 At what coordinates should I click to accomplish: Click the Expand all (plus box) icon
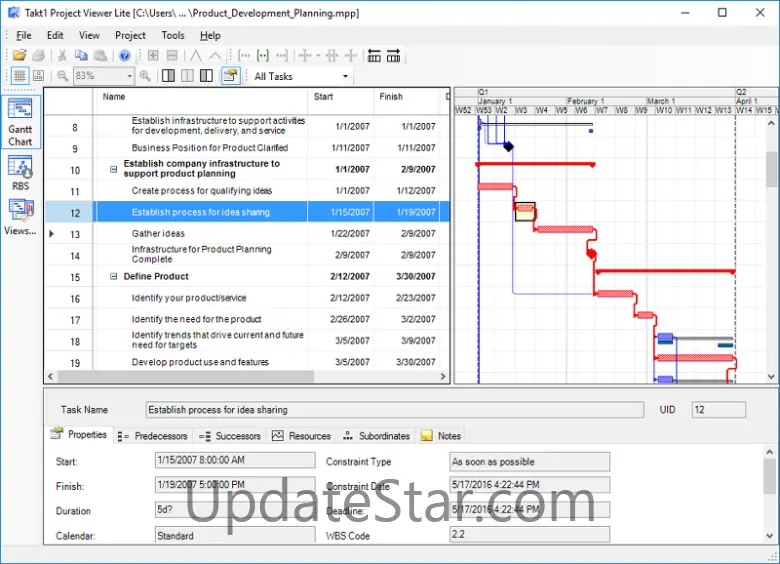[153, 55]
